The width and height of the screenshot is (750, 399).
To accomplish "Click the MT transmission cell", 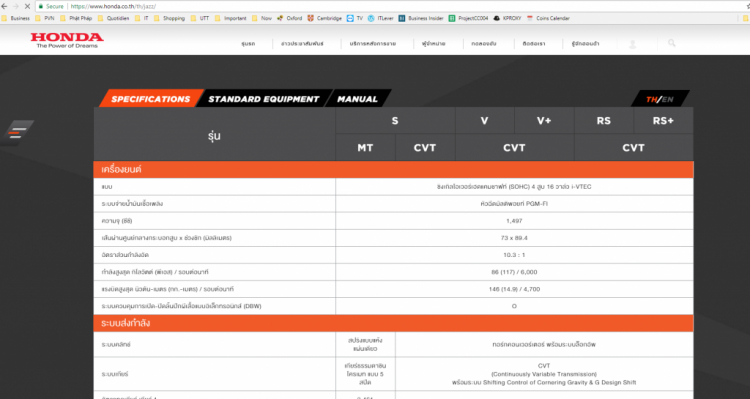I will 365,148.
